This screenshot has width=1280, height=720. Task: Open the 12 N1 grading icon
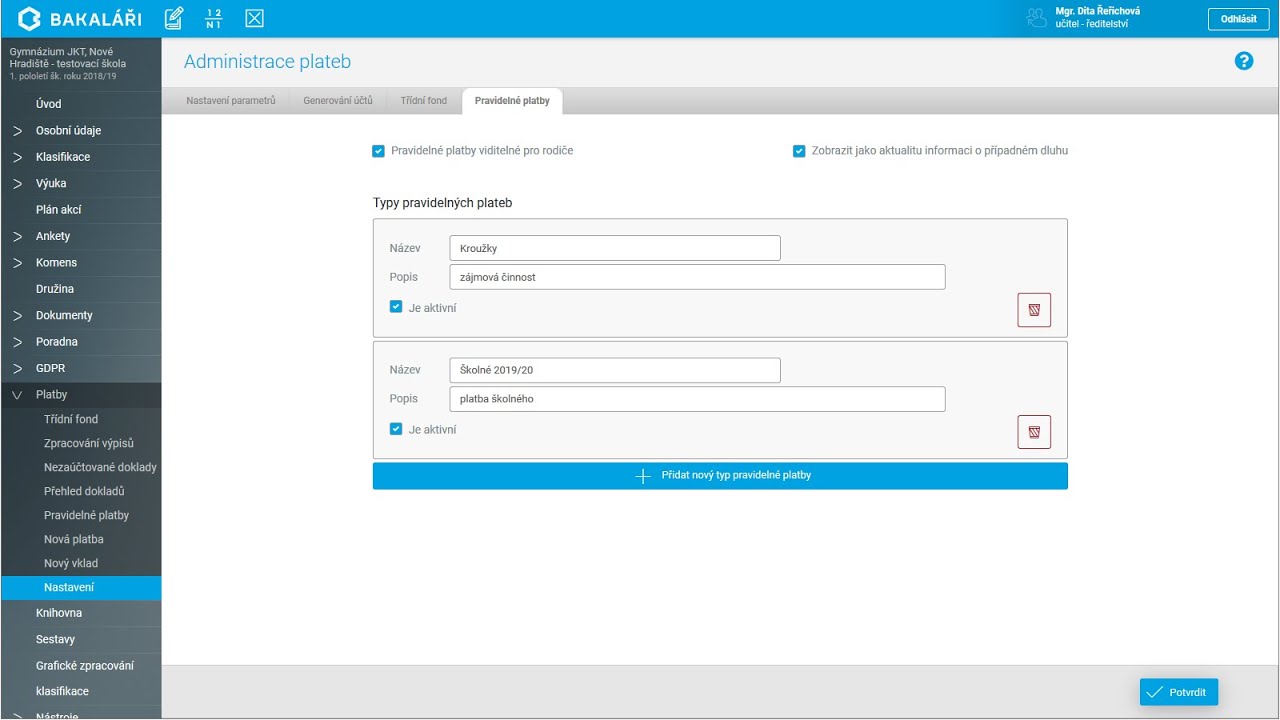coord(213,18)
